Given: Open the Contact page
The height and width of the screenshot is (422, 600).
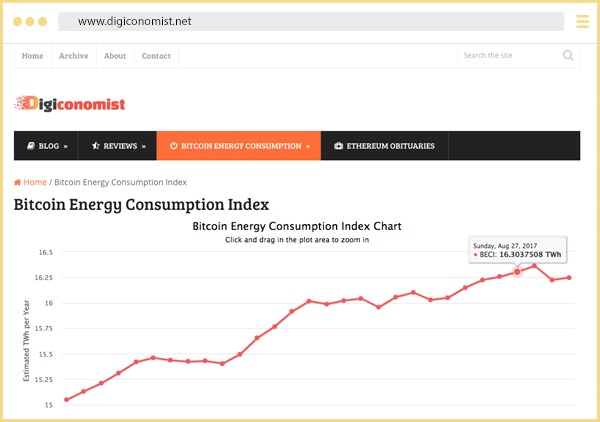Looking at the screenshot, I should pyautogui.click(x=156, y=56).
